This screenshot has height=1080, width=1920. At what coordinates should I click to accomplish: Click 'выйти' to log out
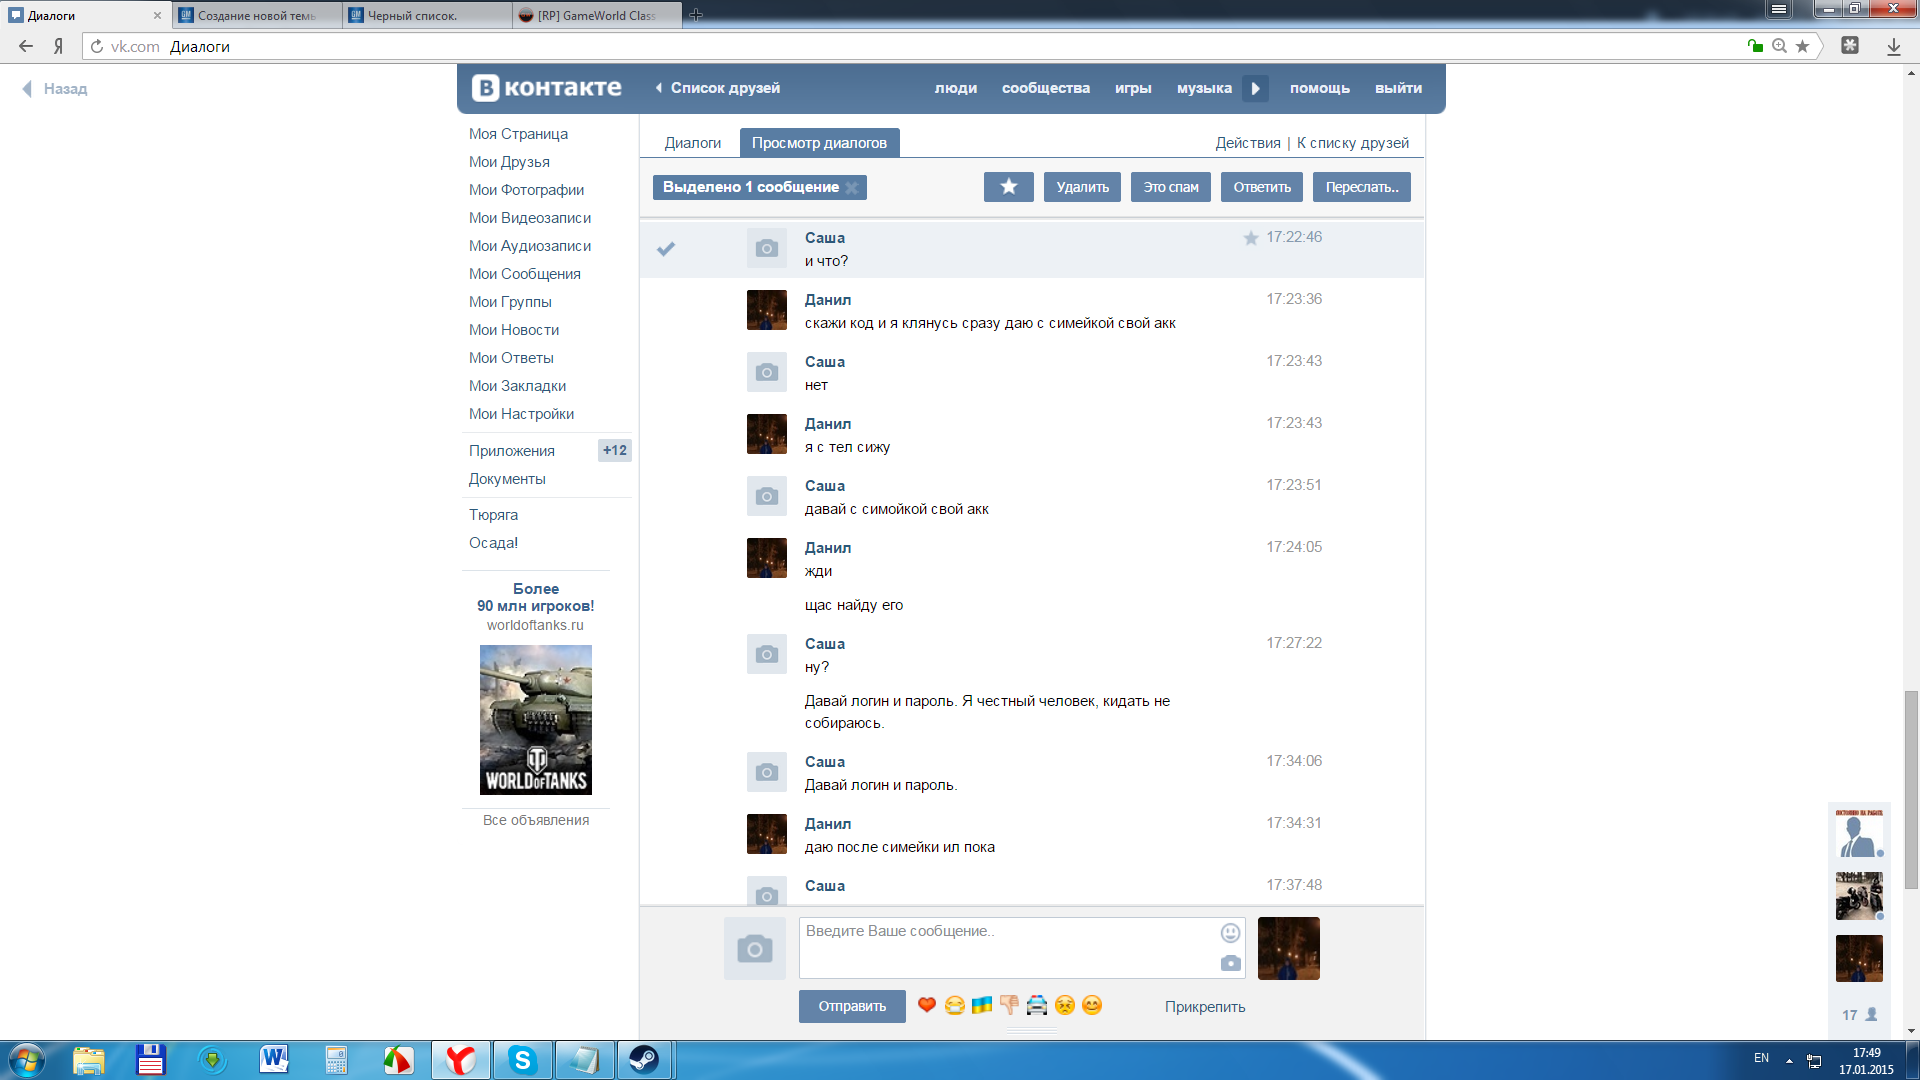coord(1398,88)
